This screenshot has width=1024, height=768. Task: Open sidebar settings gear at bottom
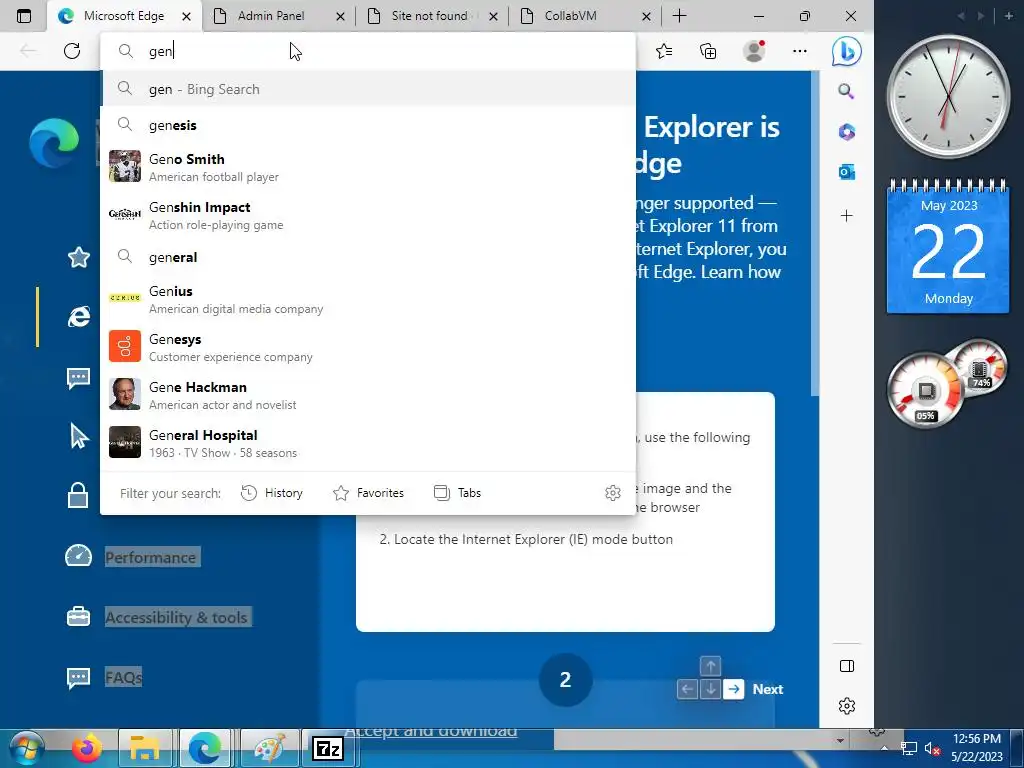coord(846,706)
